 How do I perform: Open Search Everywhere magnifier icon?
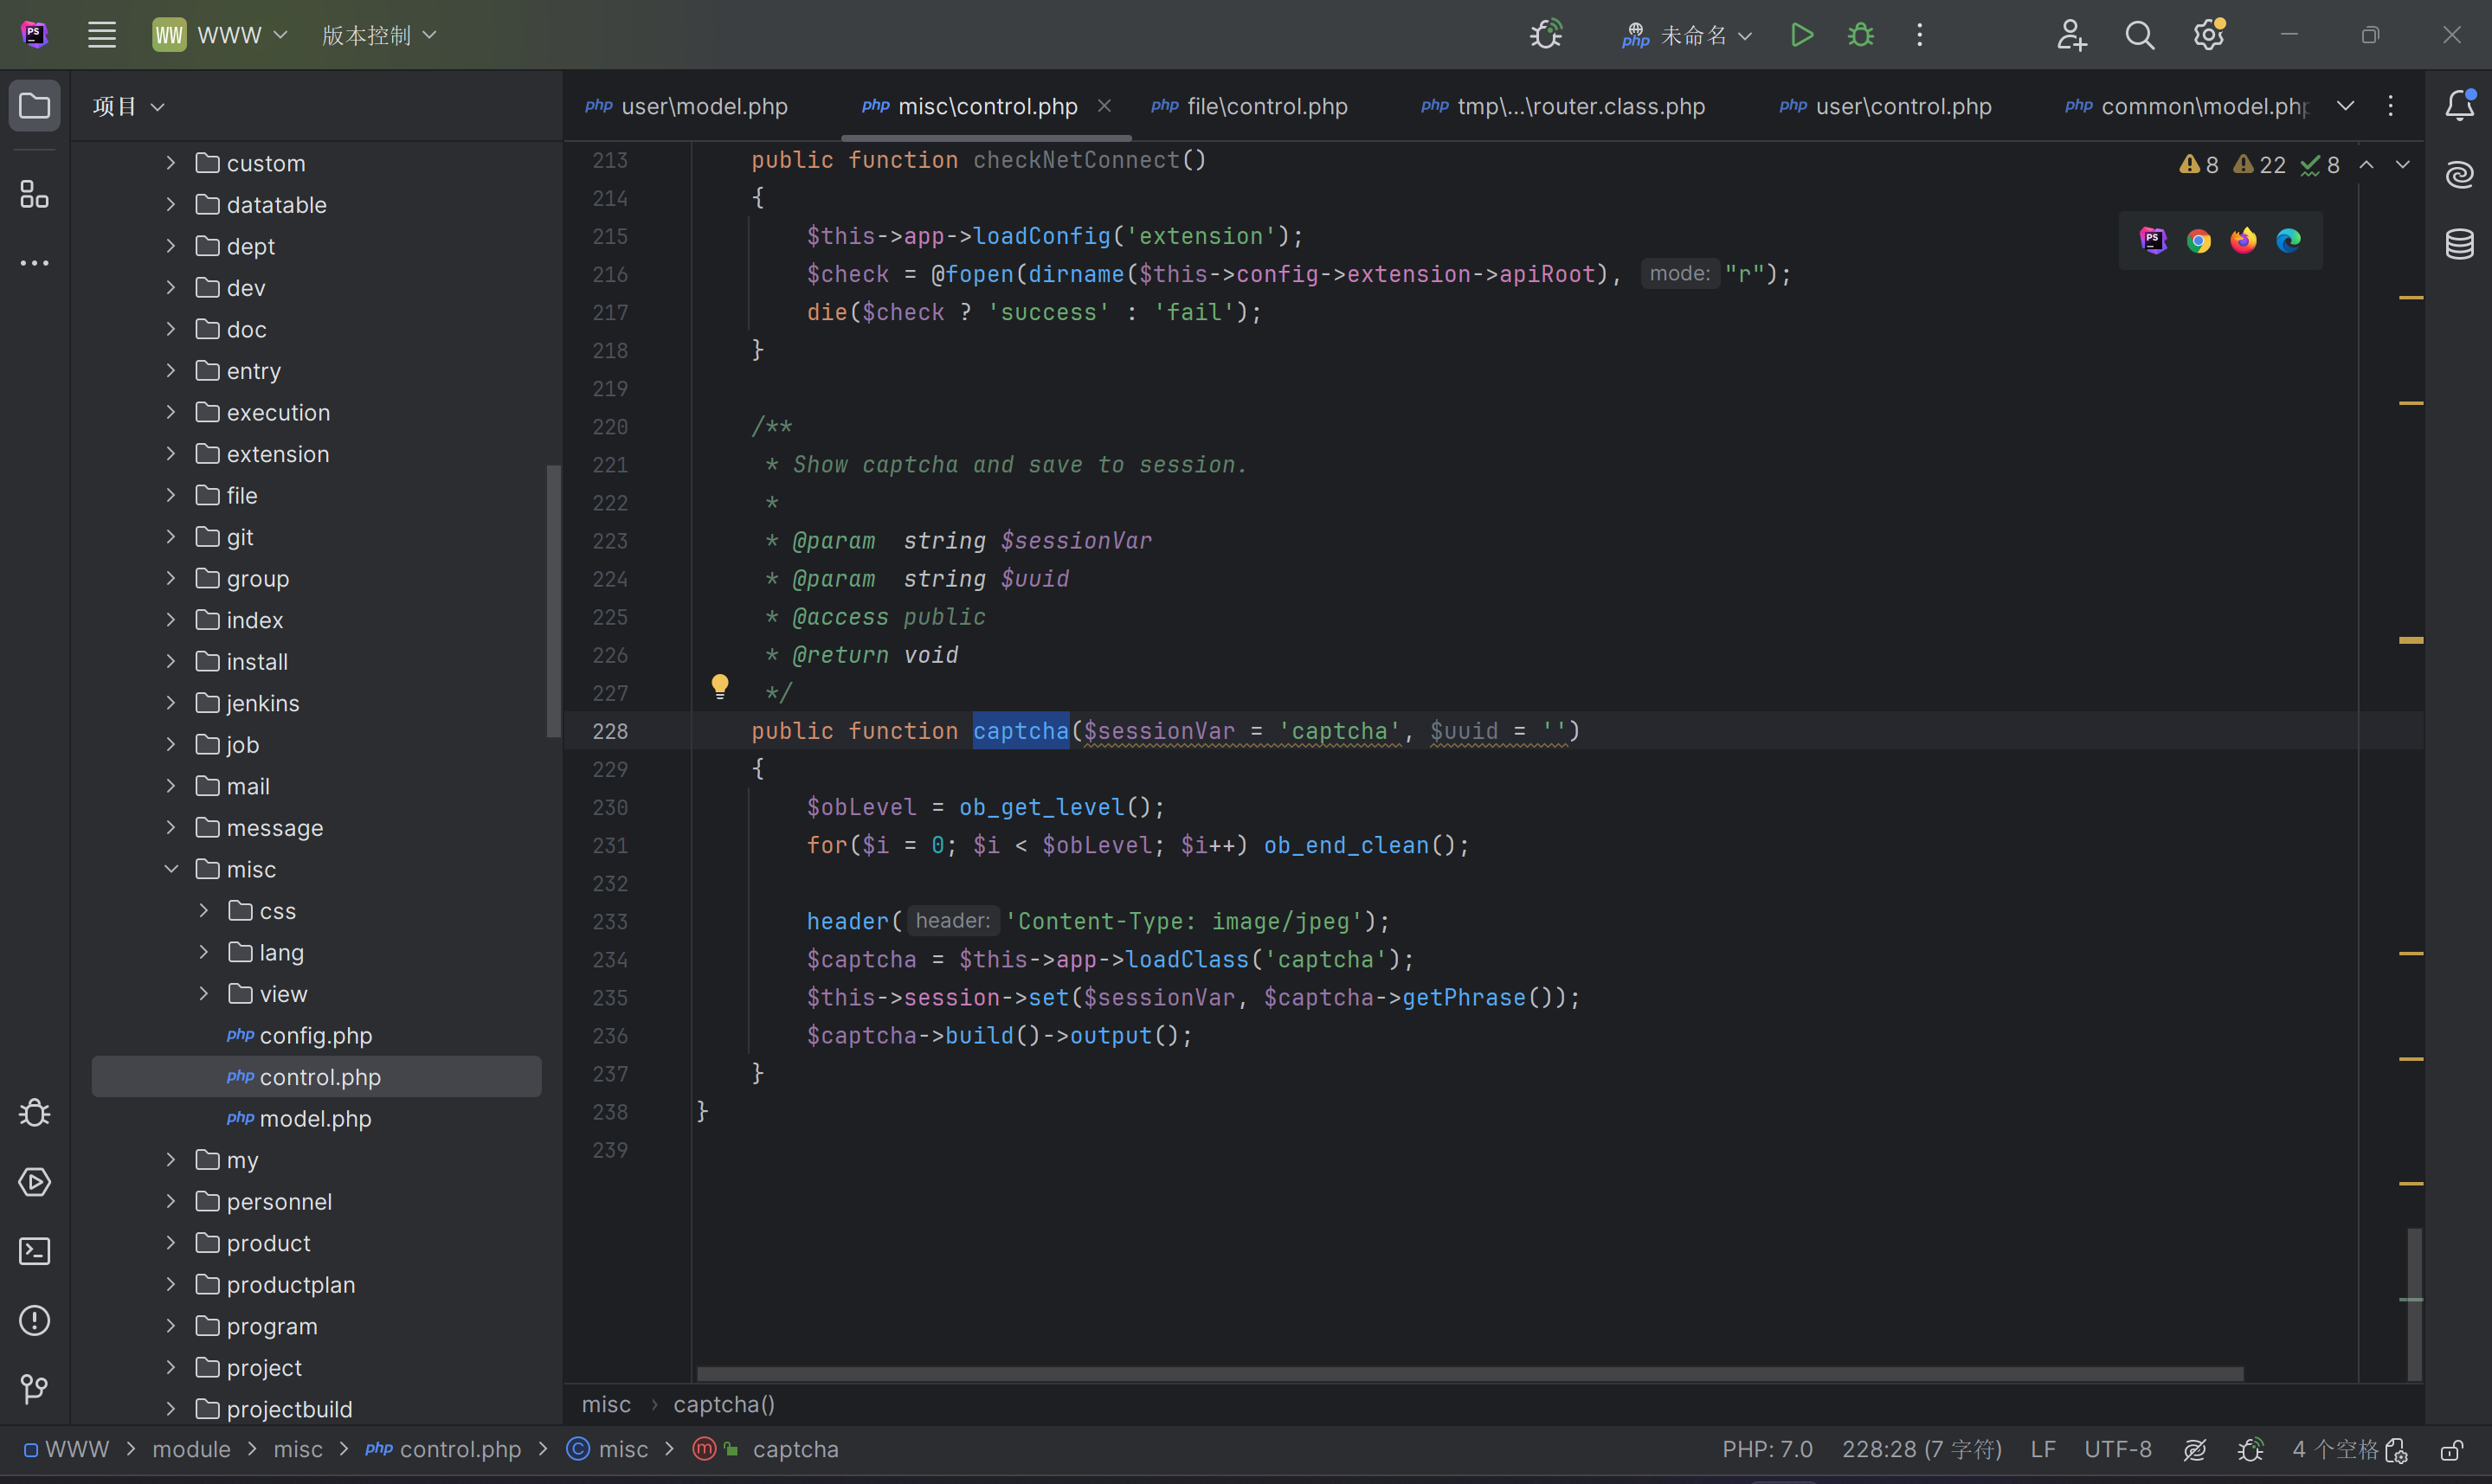click(2139, 35)
